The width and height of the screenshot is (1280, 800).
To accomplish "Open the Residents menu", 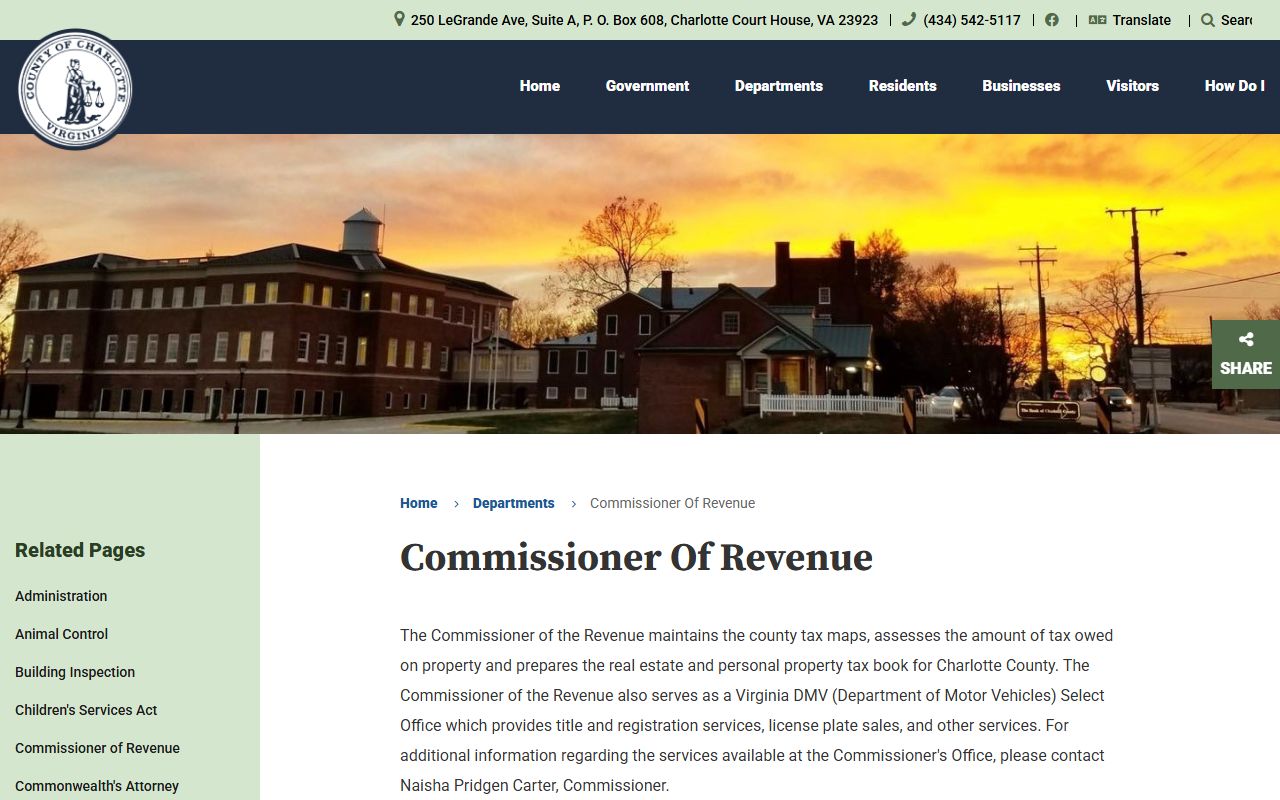I will click(902, 86).
